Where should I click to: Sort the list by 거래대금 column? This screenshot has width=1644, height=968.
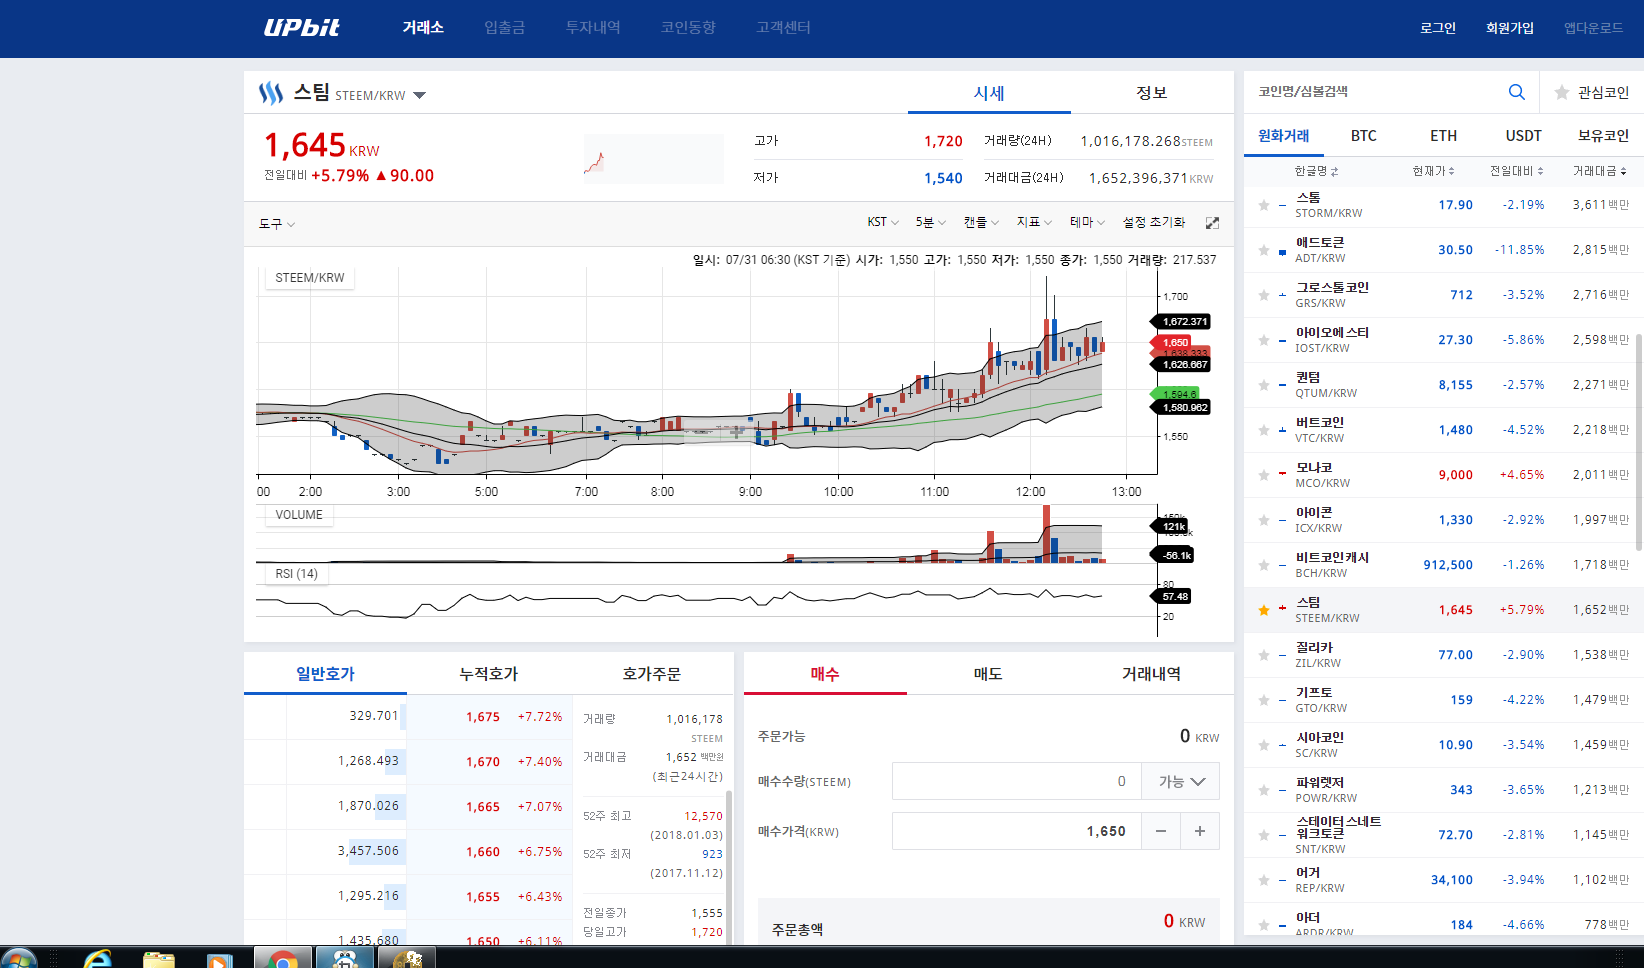click(1600, 171)
